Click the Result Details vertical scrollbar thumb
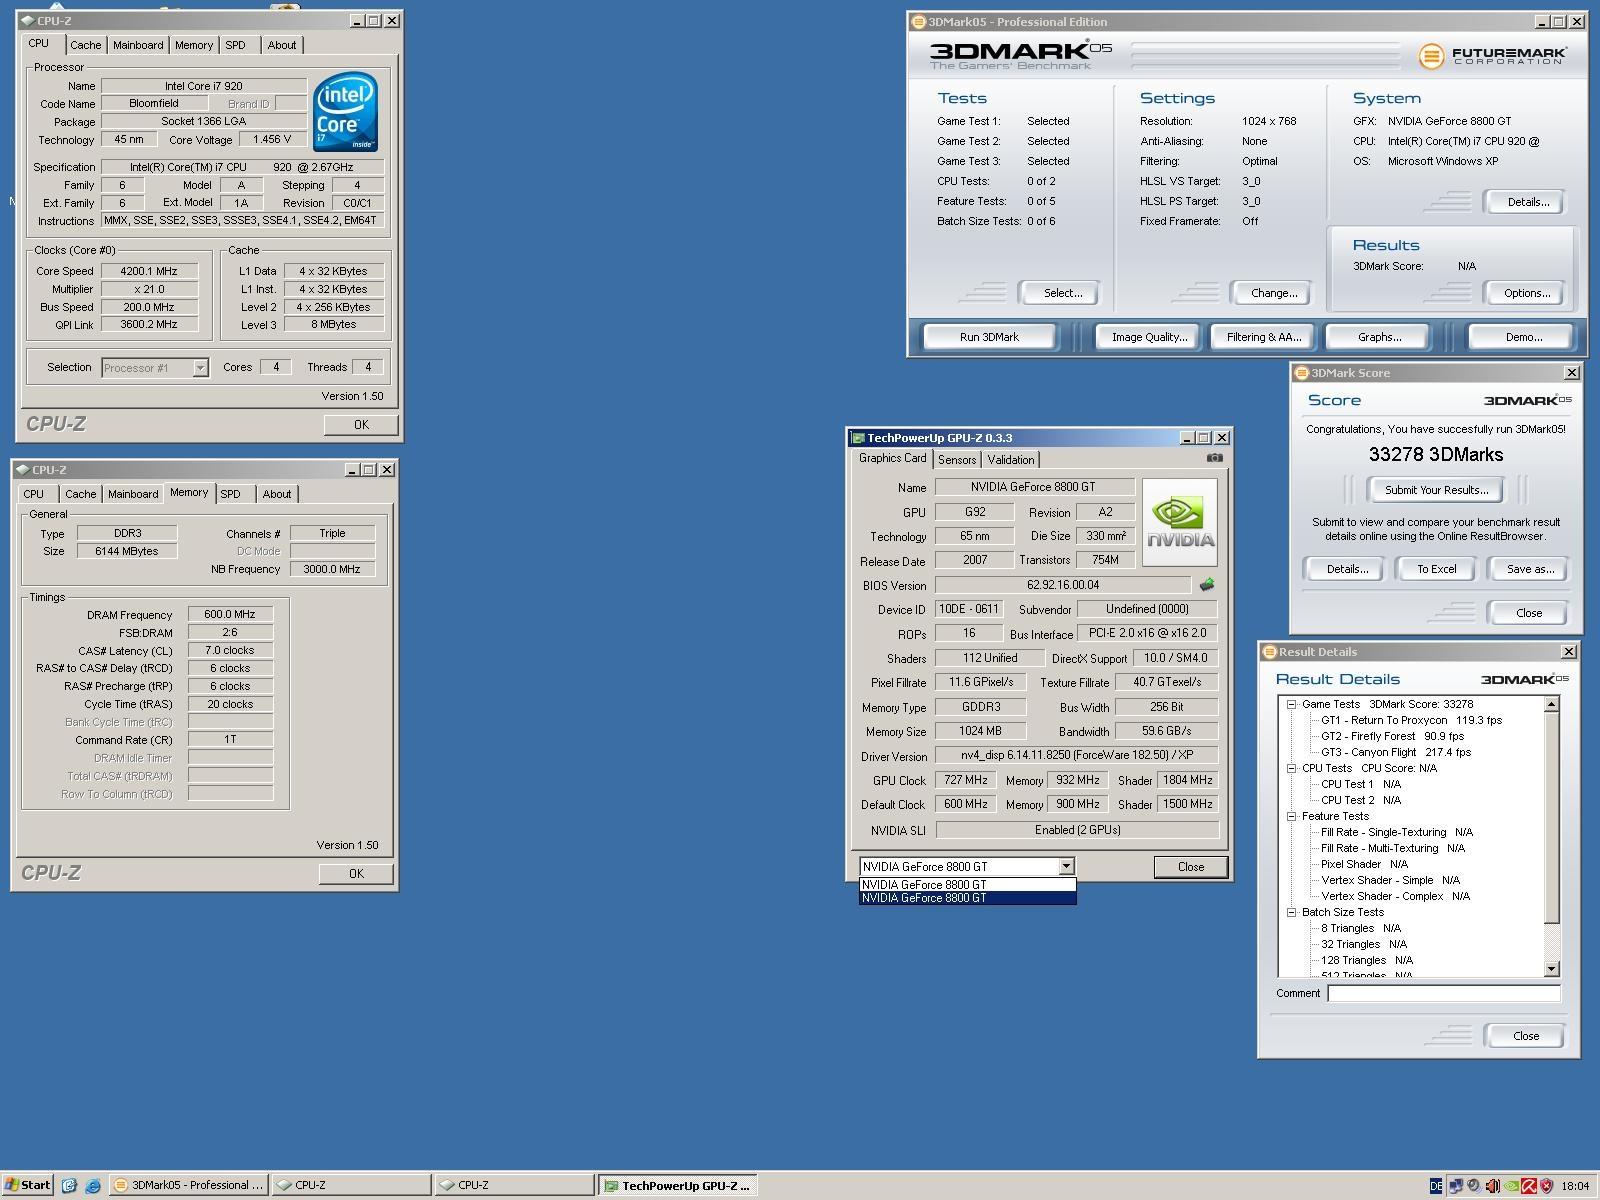This screenshot has height=1200, width=1600. pos(1551,818)
